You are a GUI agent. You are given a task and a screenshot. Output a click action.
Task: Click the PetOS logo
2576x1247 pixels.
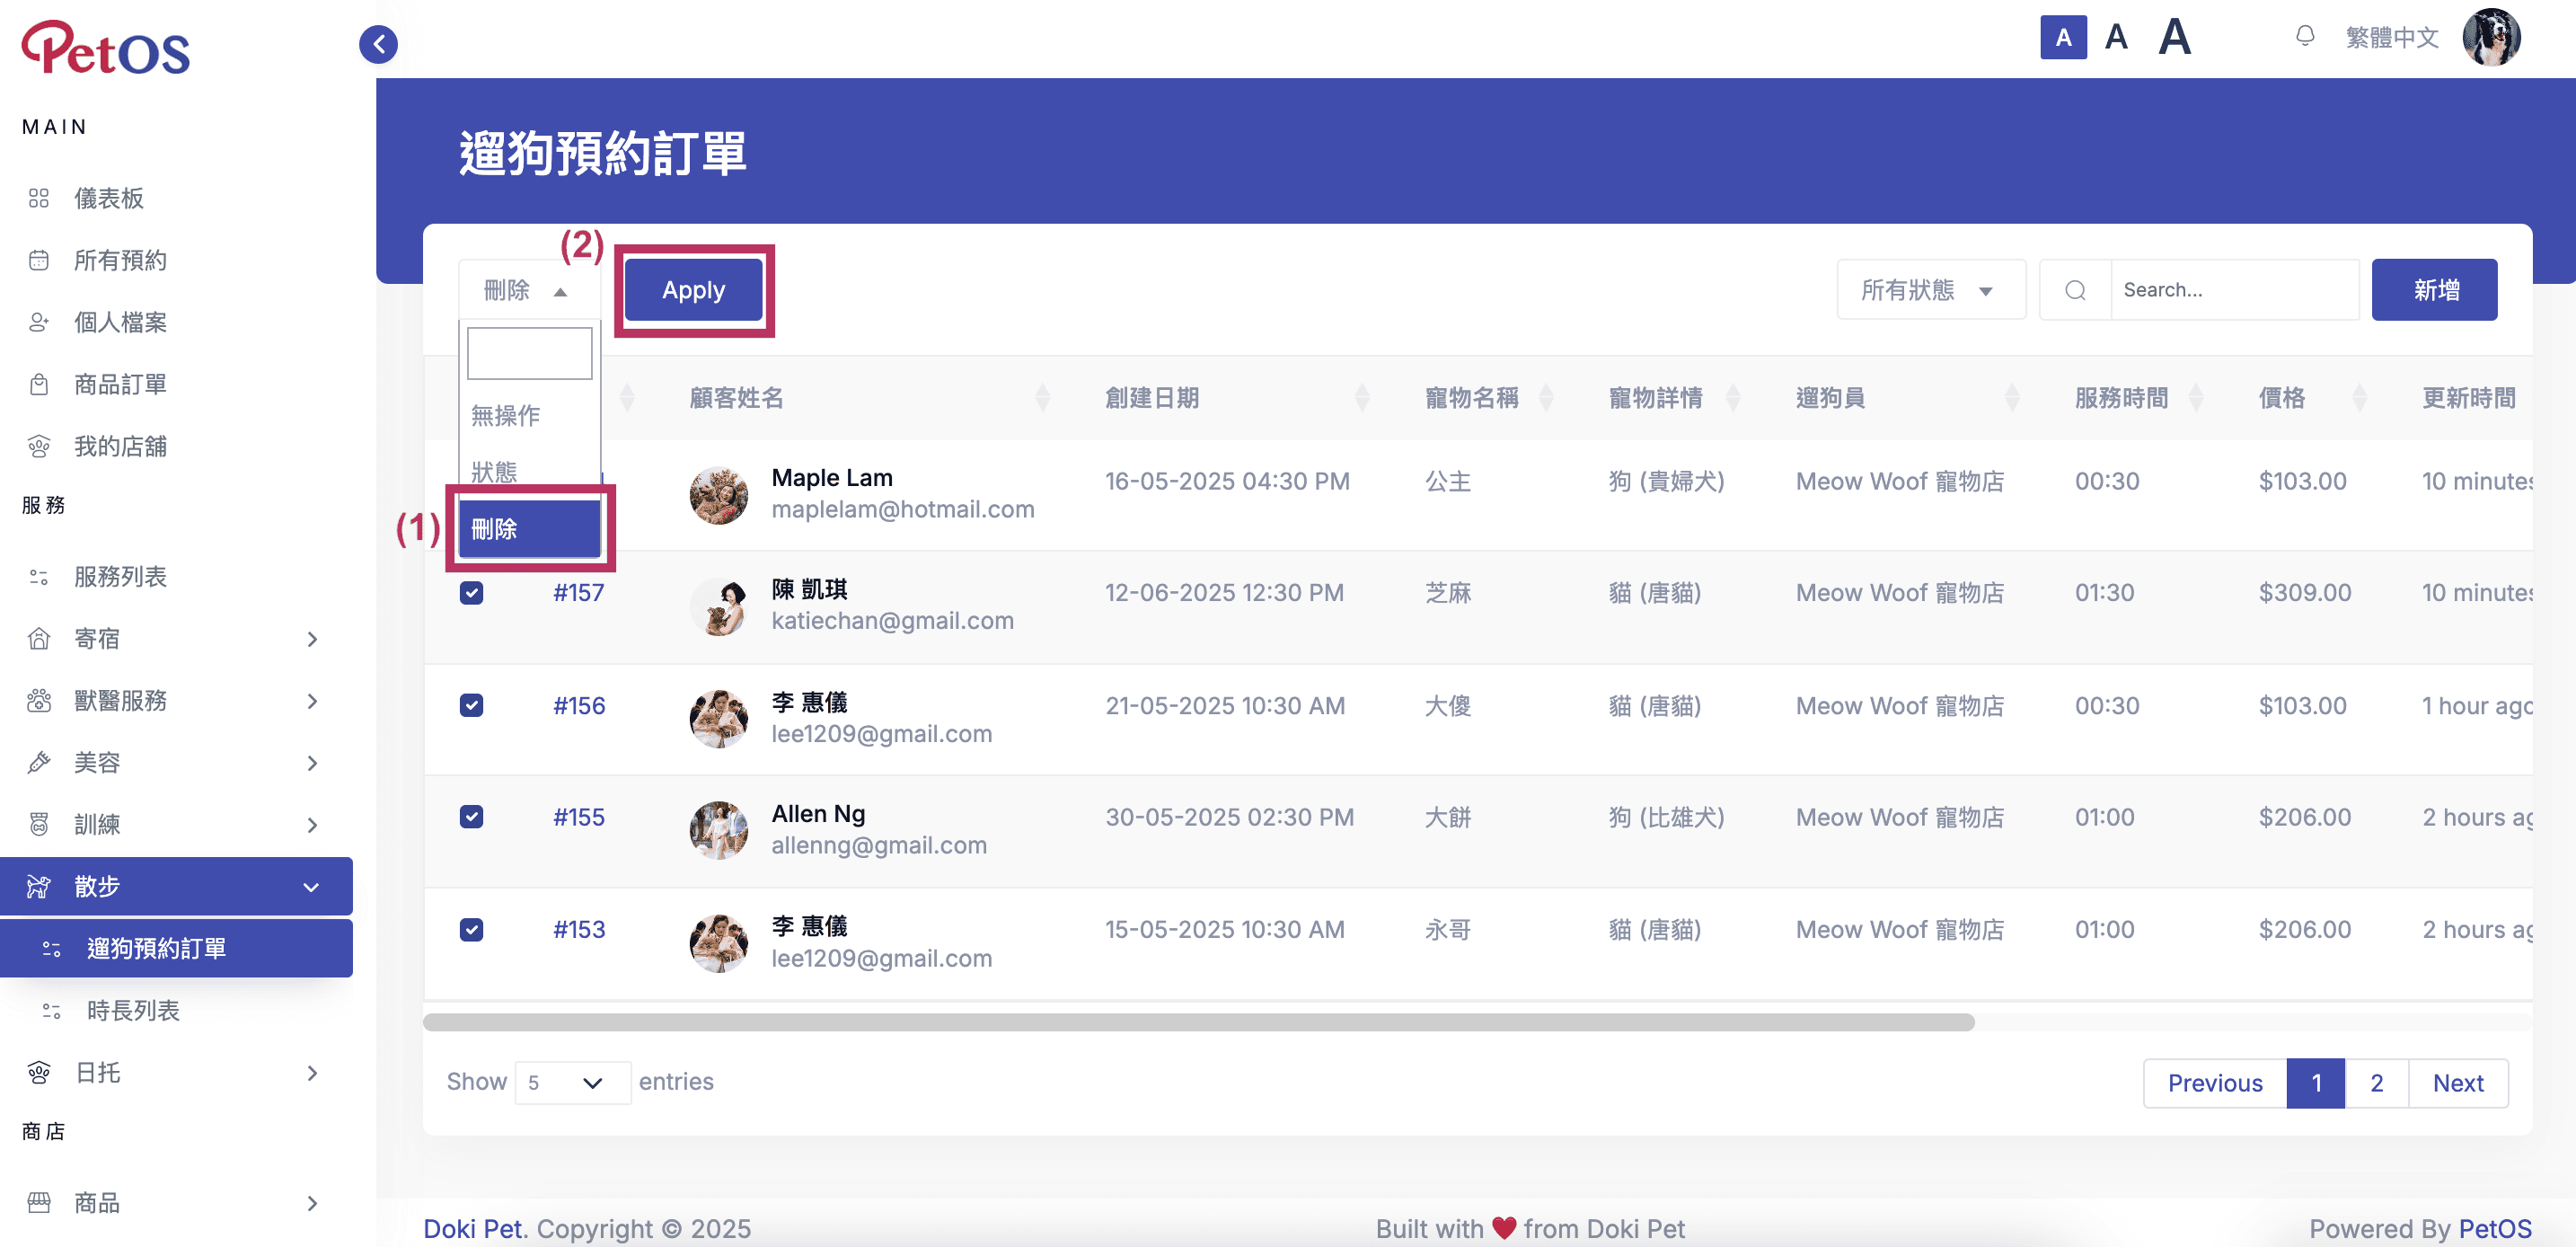coord(106,47)
